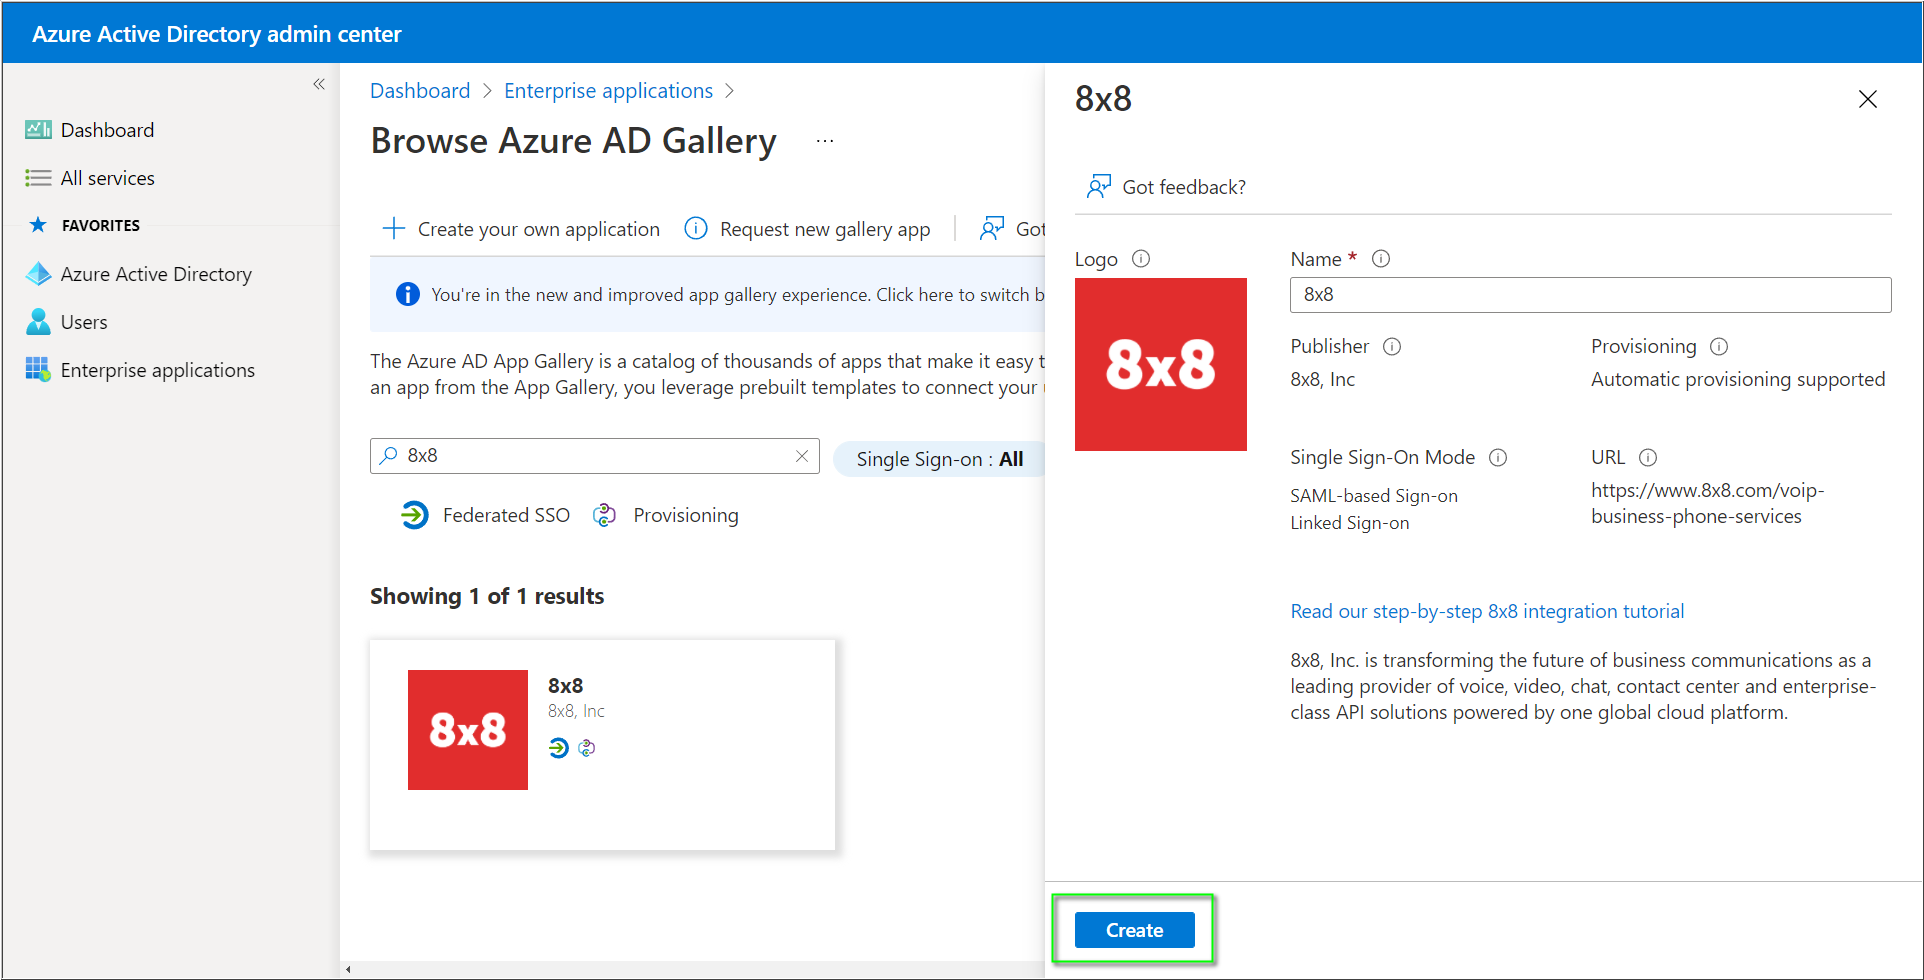Click the magnifier icon in the search box
Screen dimensions: 1924x980
click(x=389, y=456)
